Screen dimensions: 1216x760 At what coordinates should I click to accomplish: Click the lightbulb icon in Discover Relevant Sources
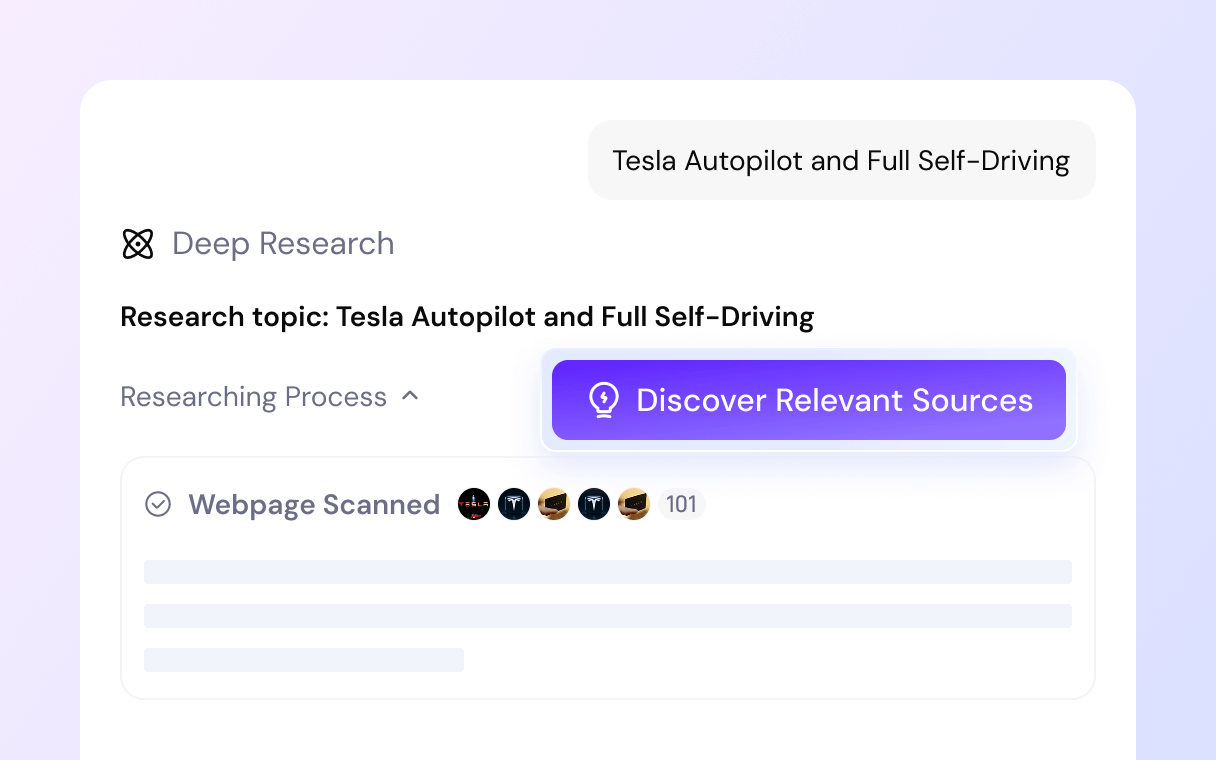tap(603, 400)
